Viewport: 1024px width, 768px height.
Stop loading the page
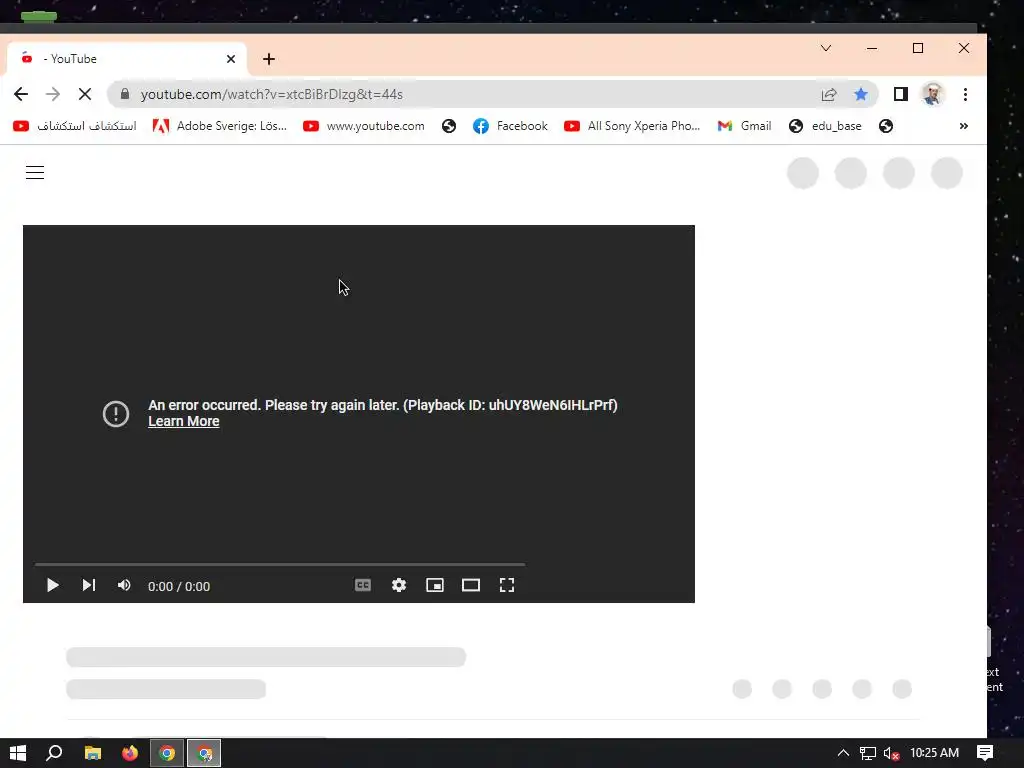tap(85, 94)
